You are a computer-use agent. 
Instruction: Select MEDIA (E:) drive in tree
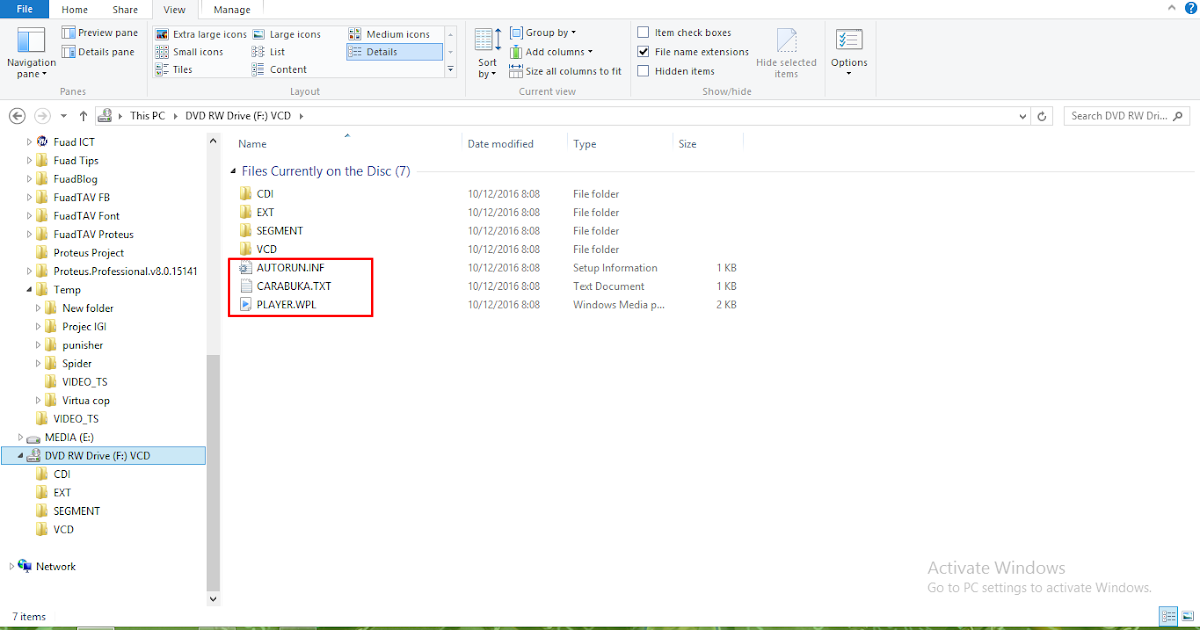[x=68, y=437]
